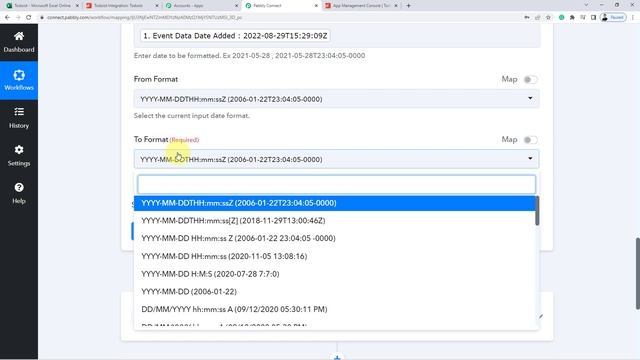Click the plus icon to add step

click(337, 357)
